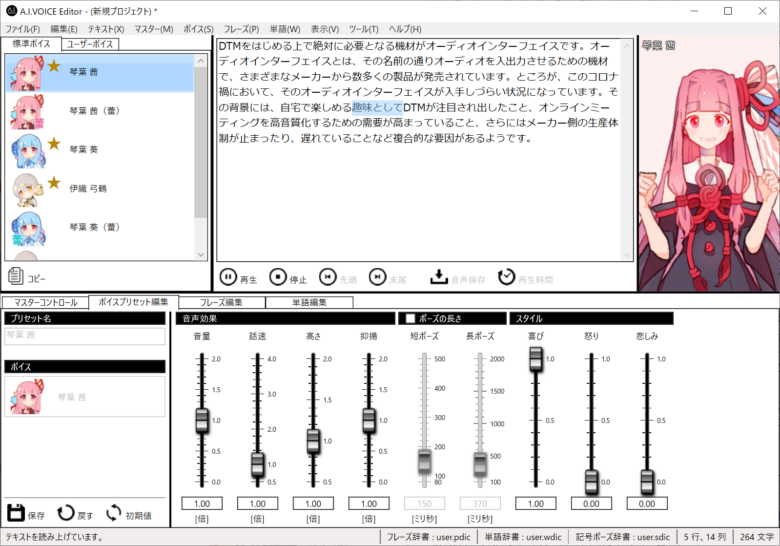Image resolution: width=780 pixels, height=546 pixels.
Task: Click the 高さ value field
Action: 313,504
